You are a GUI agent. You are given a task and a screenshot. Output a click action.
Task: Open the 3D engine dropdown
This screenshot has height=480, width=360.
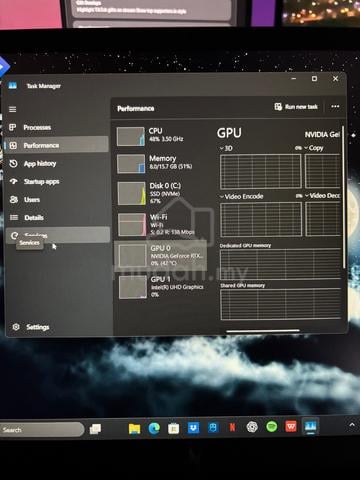[x=226, y=148]
